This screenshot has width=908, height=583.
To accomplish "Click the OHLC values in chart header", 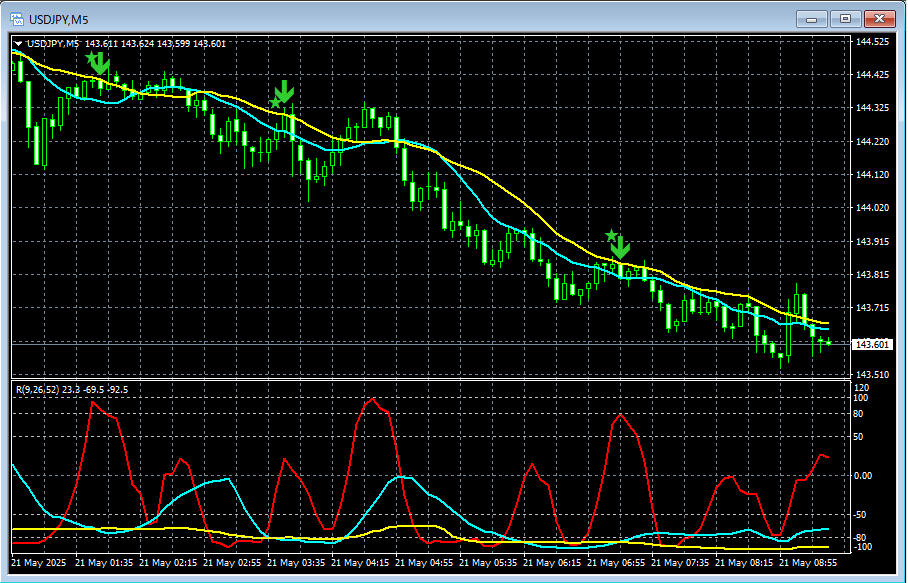I will pos(155,43).
